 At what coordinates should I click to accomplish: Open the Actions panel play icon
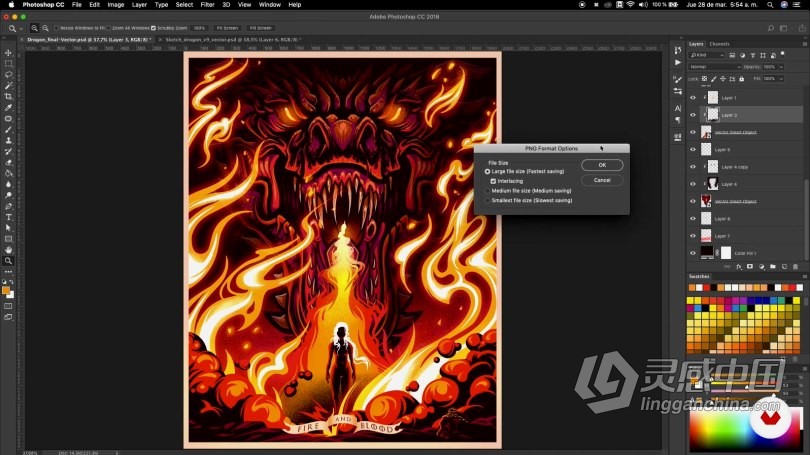click(x=678, y=62)
